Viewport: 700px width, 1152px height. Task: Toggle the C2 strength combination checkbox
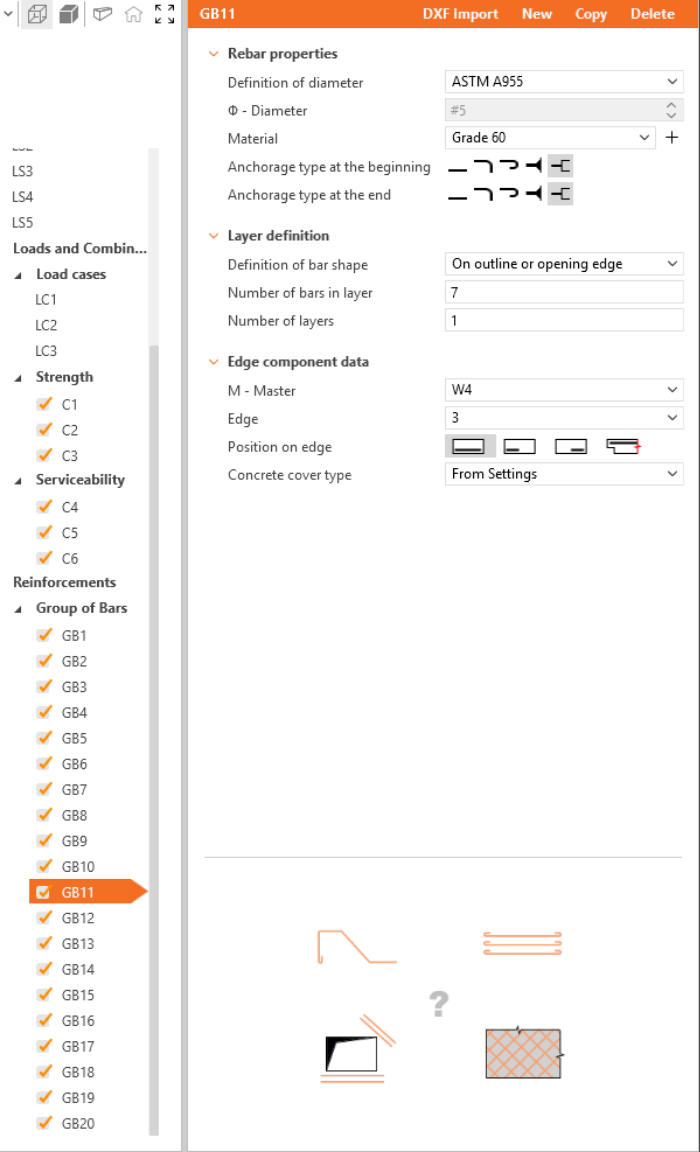44,430
